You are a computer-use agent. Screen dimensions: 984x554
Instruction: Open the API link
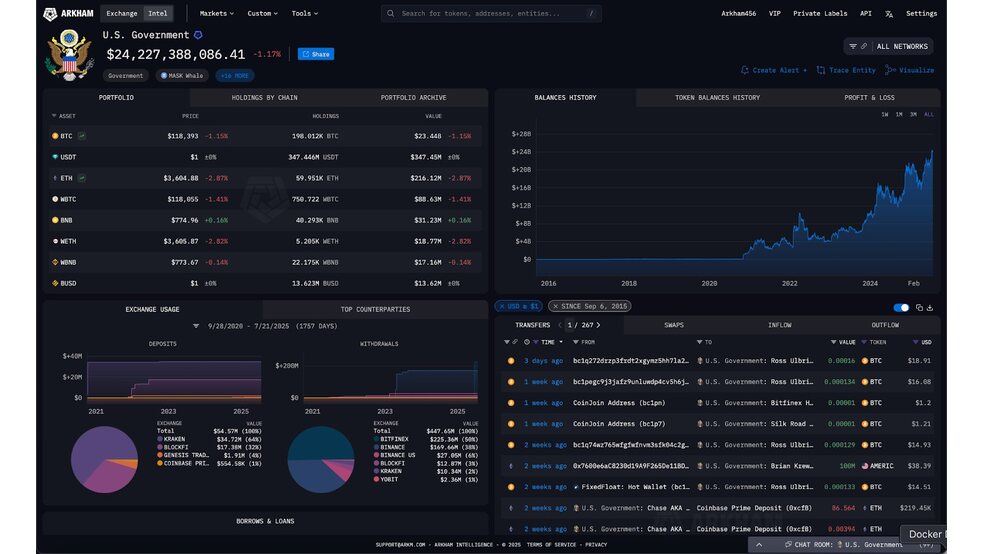tap(865, 13)
